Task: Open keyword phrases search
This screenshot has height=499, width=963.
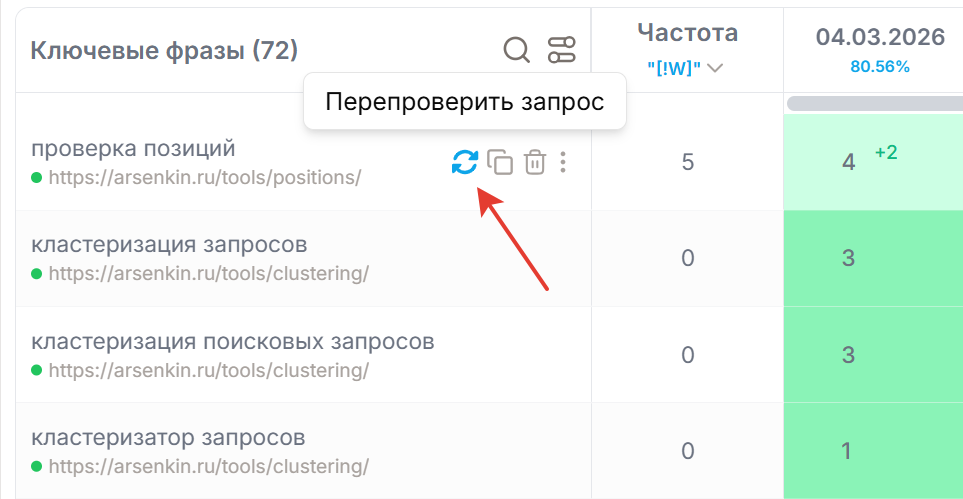Action: pos(516,50)
